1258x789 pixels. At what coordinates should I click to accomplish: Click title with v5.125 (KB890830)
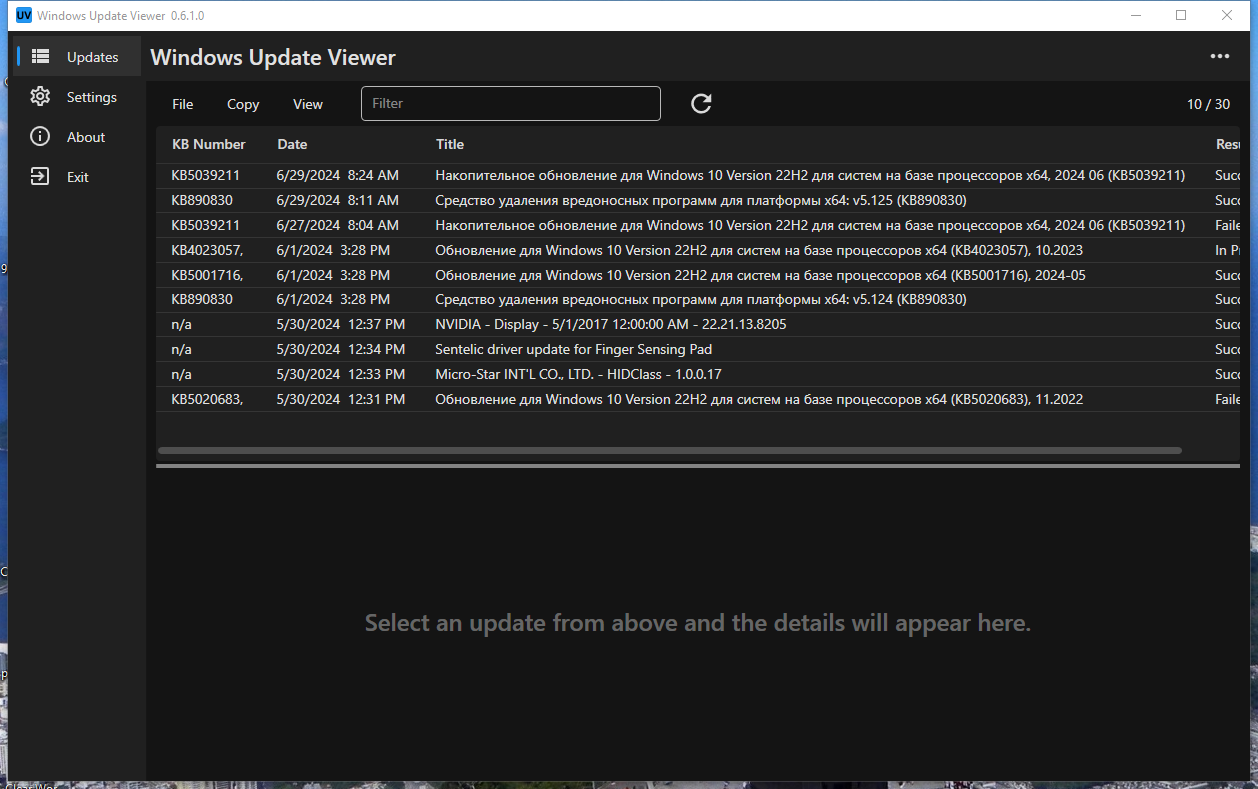point(701,200)
